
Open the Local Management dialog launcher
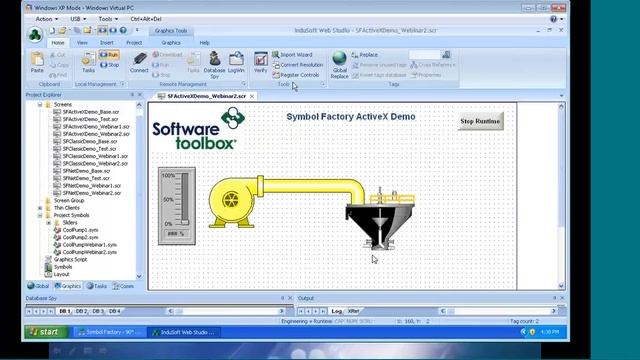[x=122, y=84]
